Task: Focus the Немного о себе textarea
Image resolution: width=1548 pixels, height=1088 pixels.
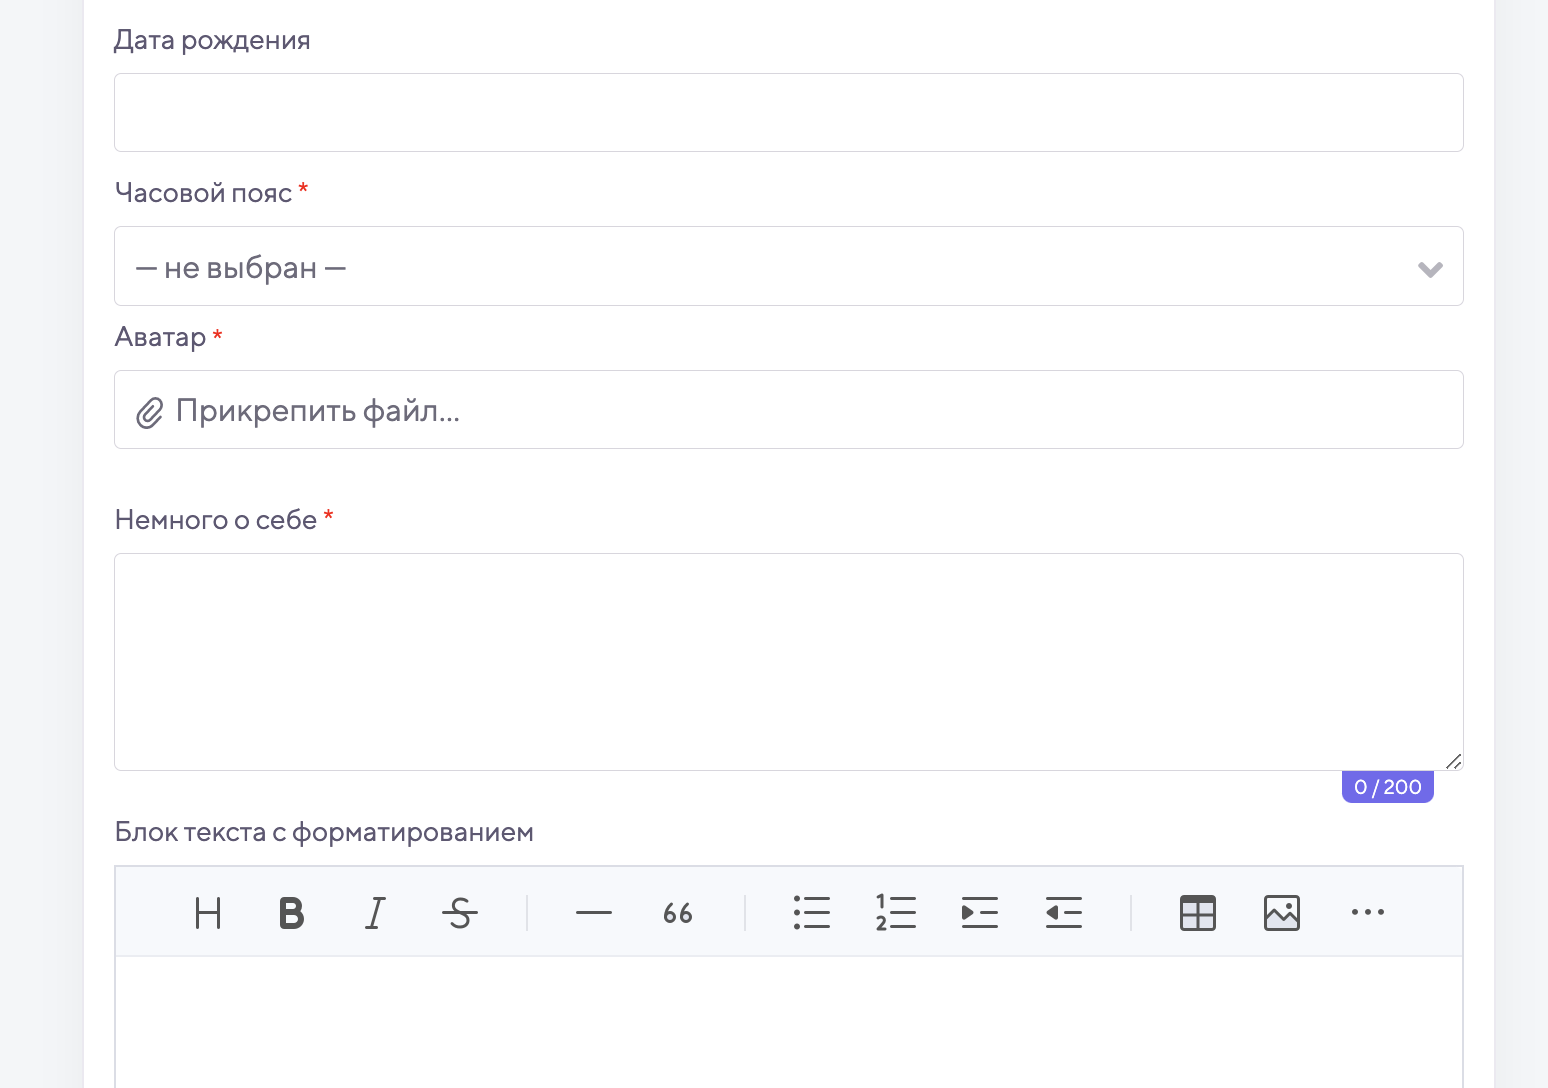Action: (789, 662)
